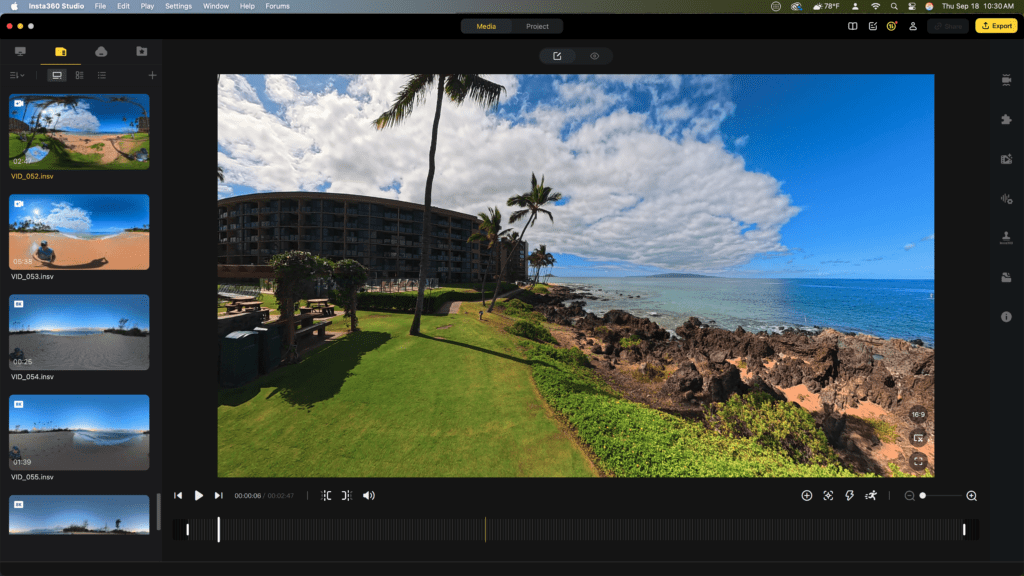Click the timeline zoom slider handle
The height and width of the screenshot is (576, 1024).
(x=923, y=496)
